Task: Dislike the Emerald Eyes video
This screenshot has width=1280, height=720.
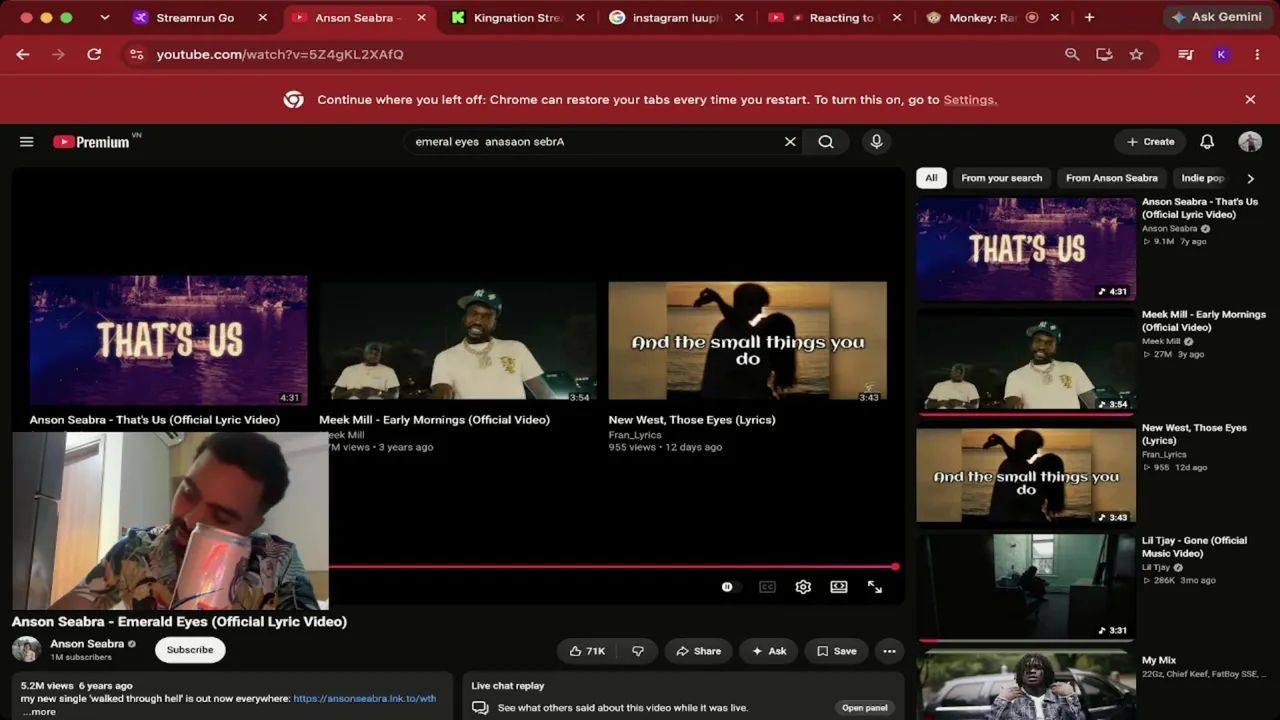Action: click(638, 651)
